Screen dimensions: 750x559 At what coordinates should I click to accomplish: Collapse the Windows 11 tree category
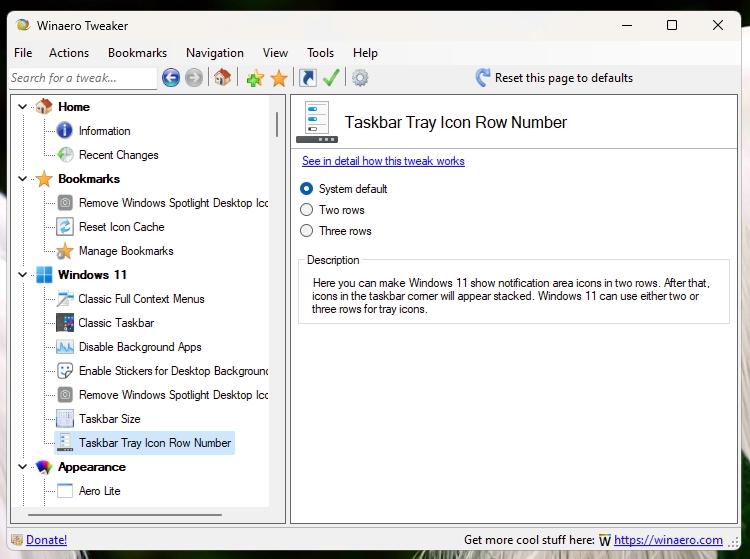pos(22,274)
